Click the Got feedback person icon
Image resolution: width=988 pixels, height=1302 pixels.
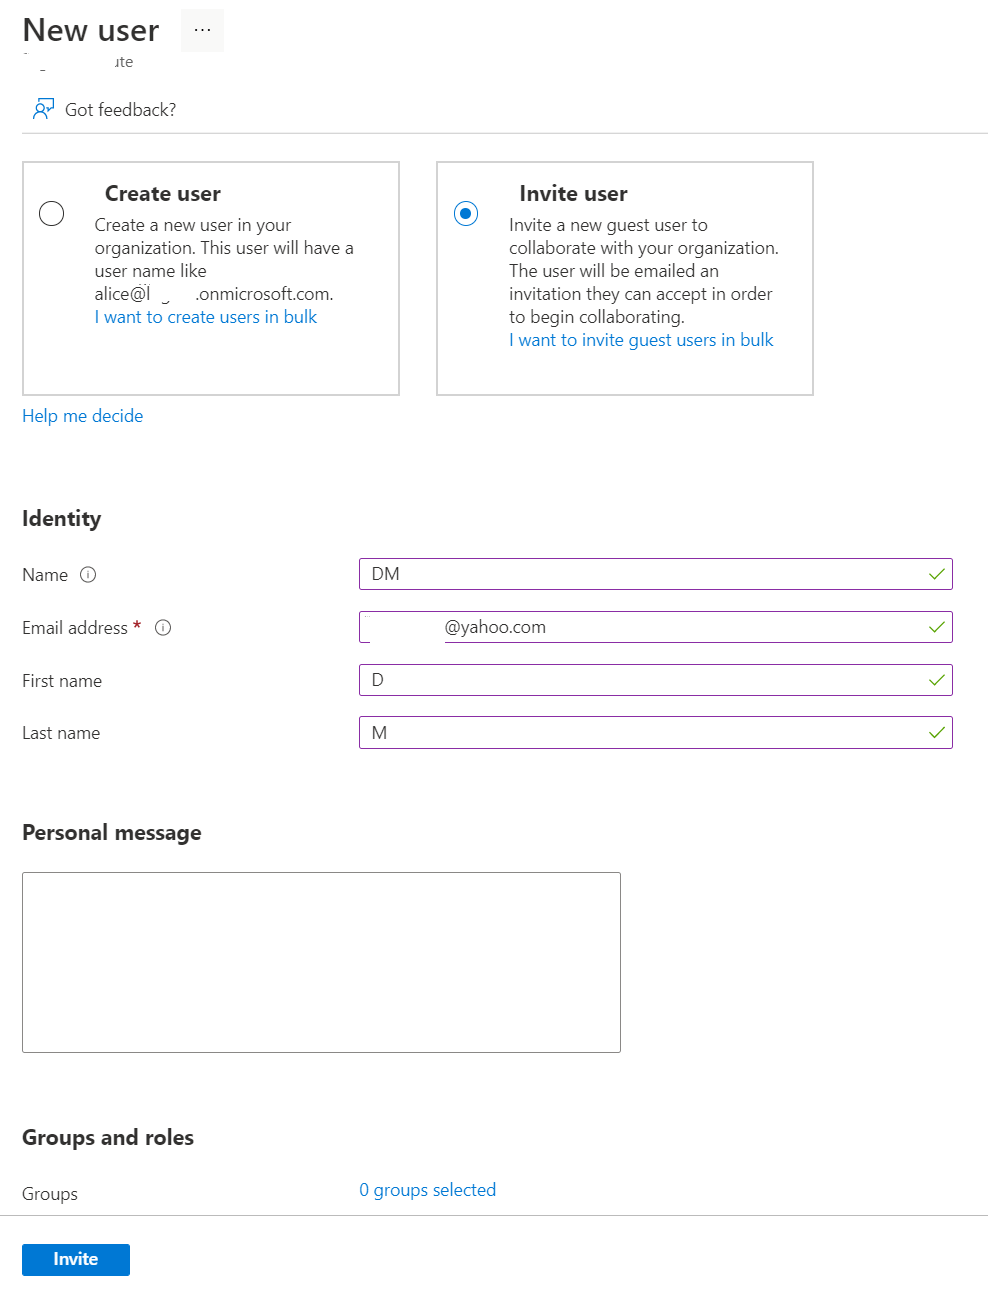click(x=43, y=109)
